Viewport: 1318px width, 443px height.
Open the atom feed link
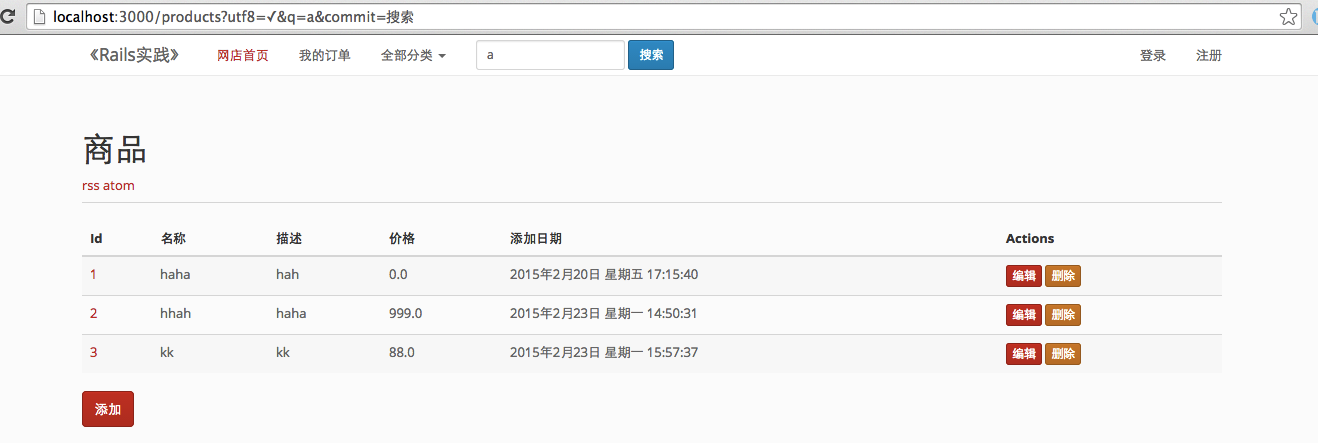click(x=118, y=186)
